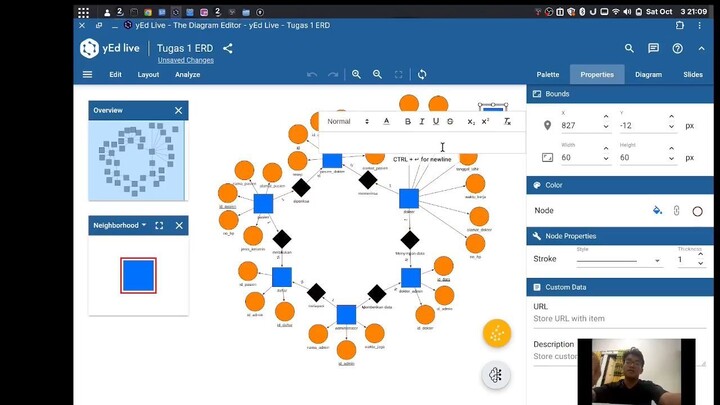720x405 pixels.
Task: Open the Analyze menu
Action: point(187,74)
